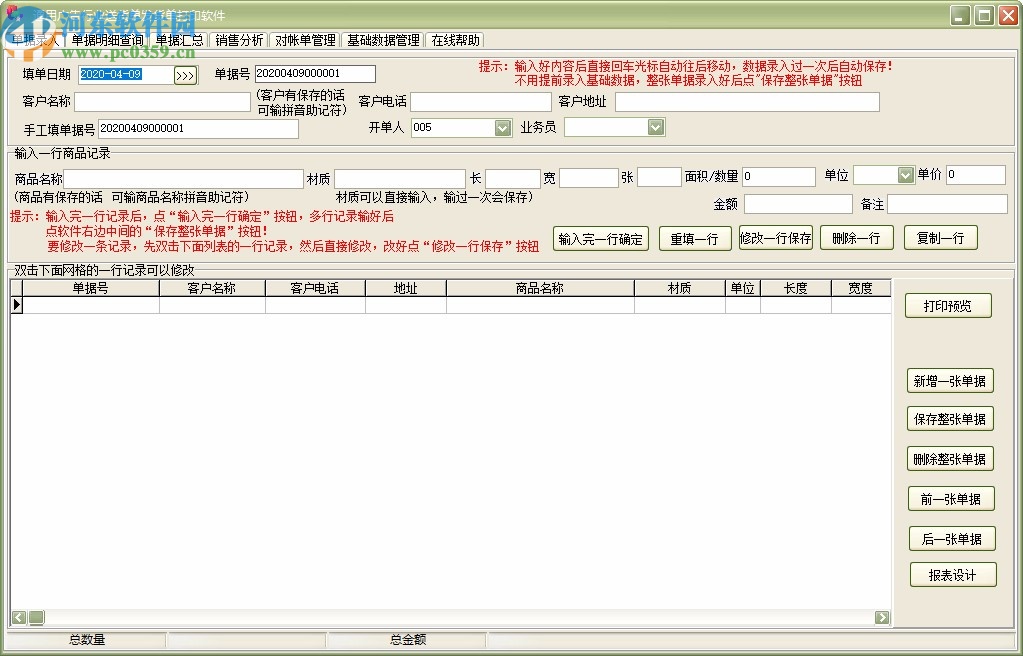Click the 修改一行保存 button
Screen dimensions: 1023x656
point(776,238)
